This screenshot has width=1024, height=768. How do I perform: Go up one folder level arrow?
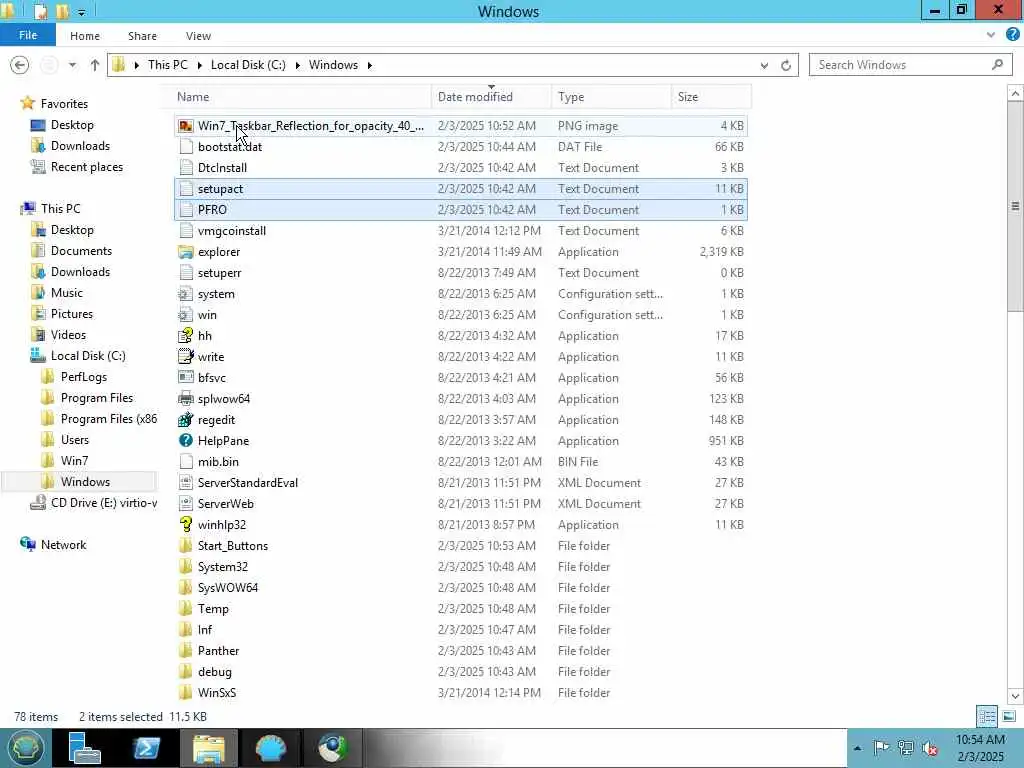point(95,65)
